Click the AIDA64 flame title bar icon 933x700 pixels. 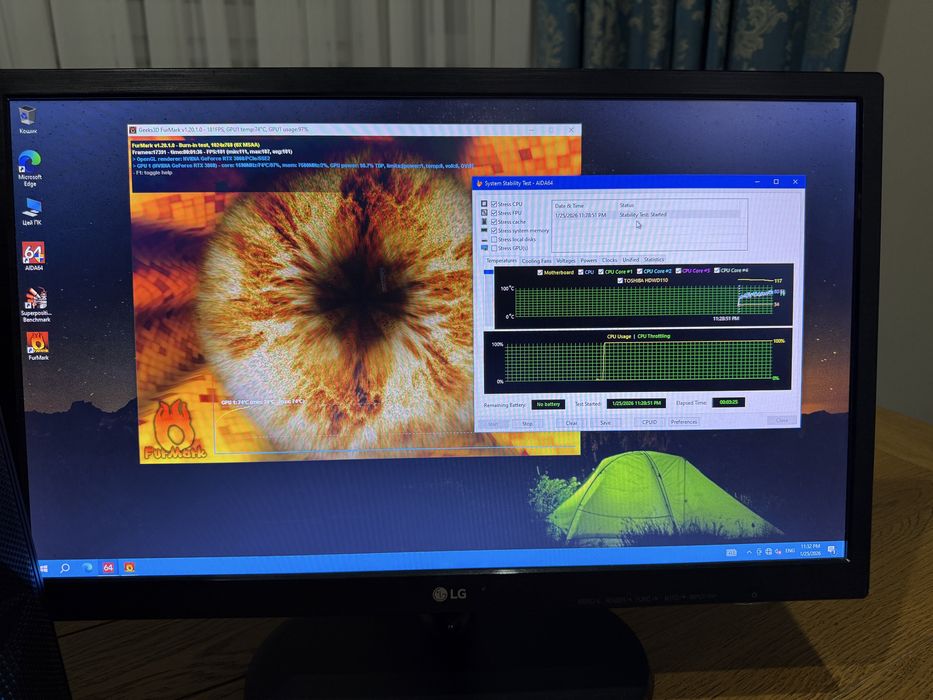tap(479, 183)
